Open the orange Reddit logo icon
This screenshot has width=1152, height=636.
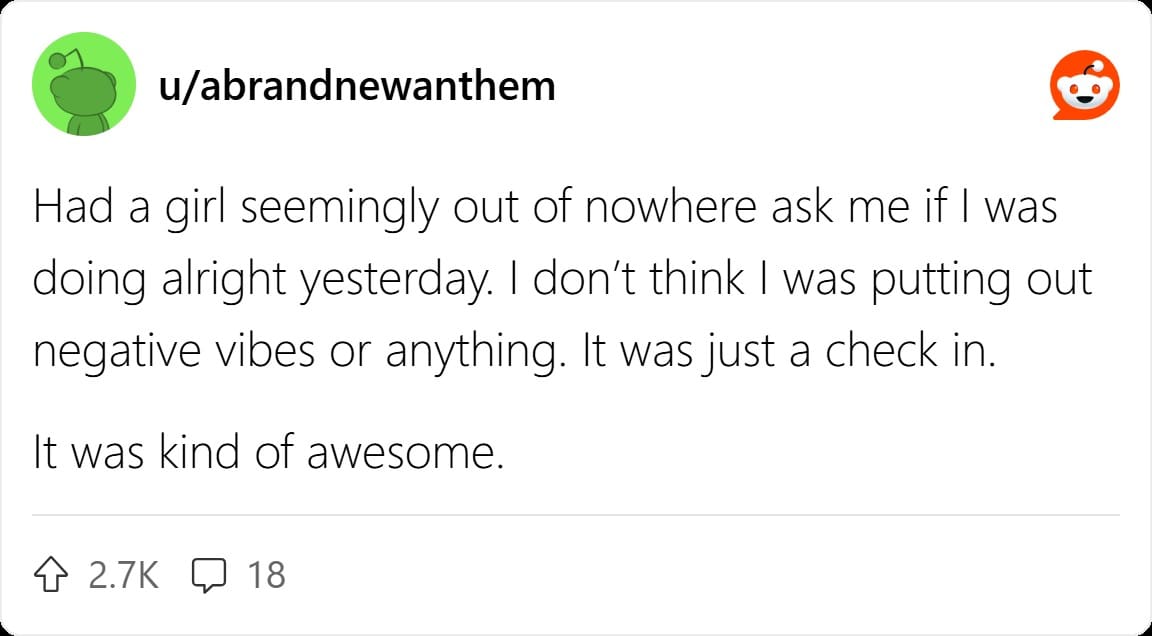(1085, 85)
